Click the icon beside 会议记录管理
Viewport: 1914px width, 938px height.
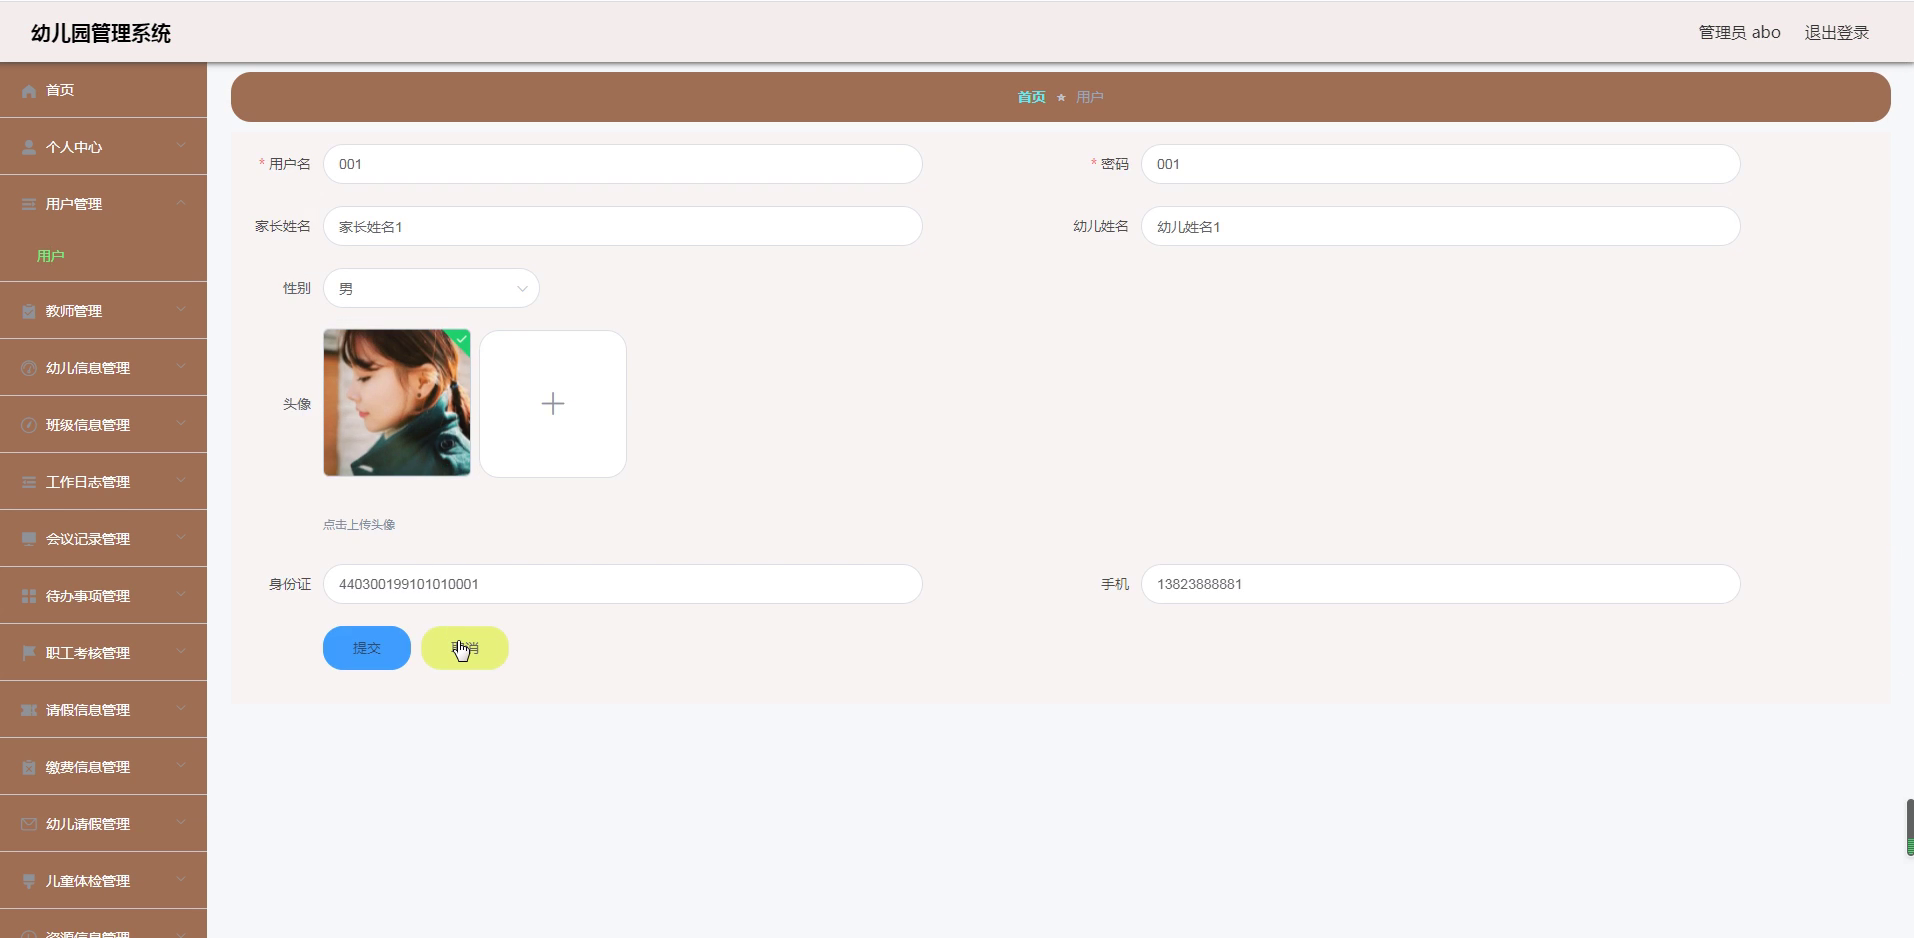(x=29, y=539)
